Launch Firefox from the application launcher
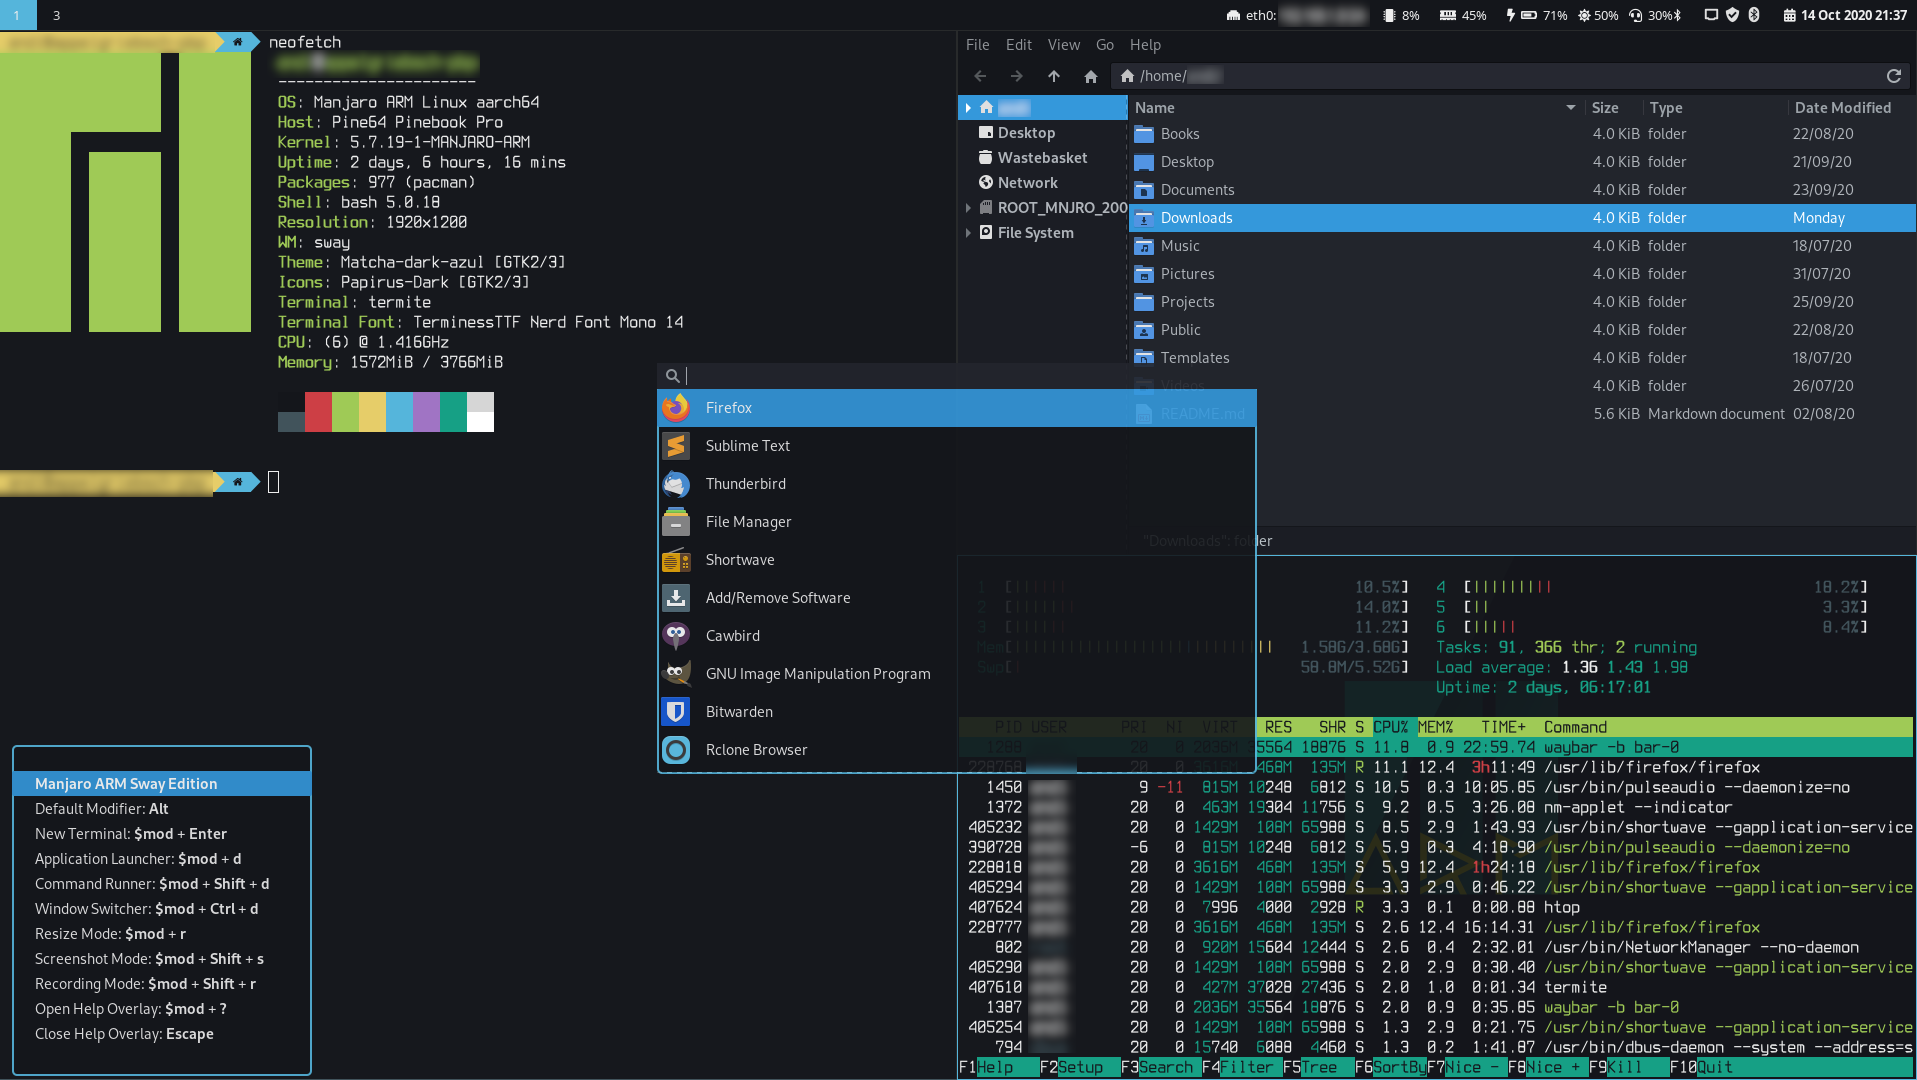1917x1080 pixels. (x=728, y=408)
